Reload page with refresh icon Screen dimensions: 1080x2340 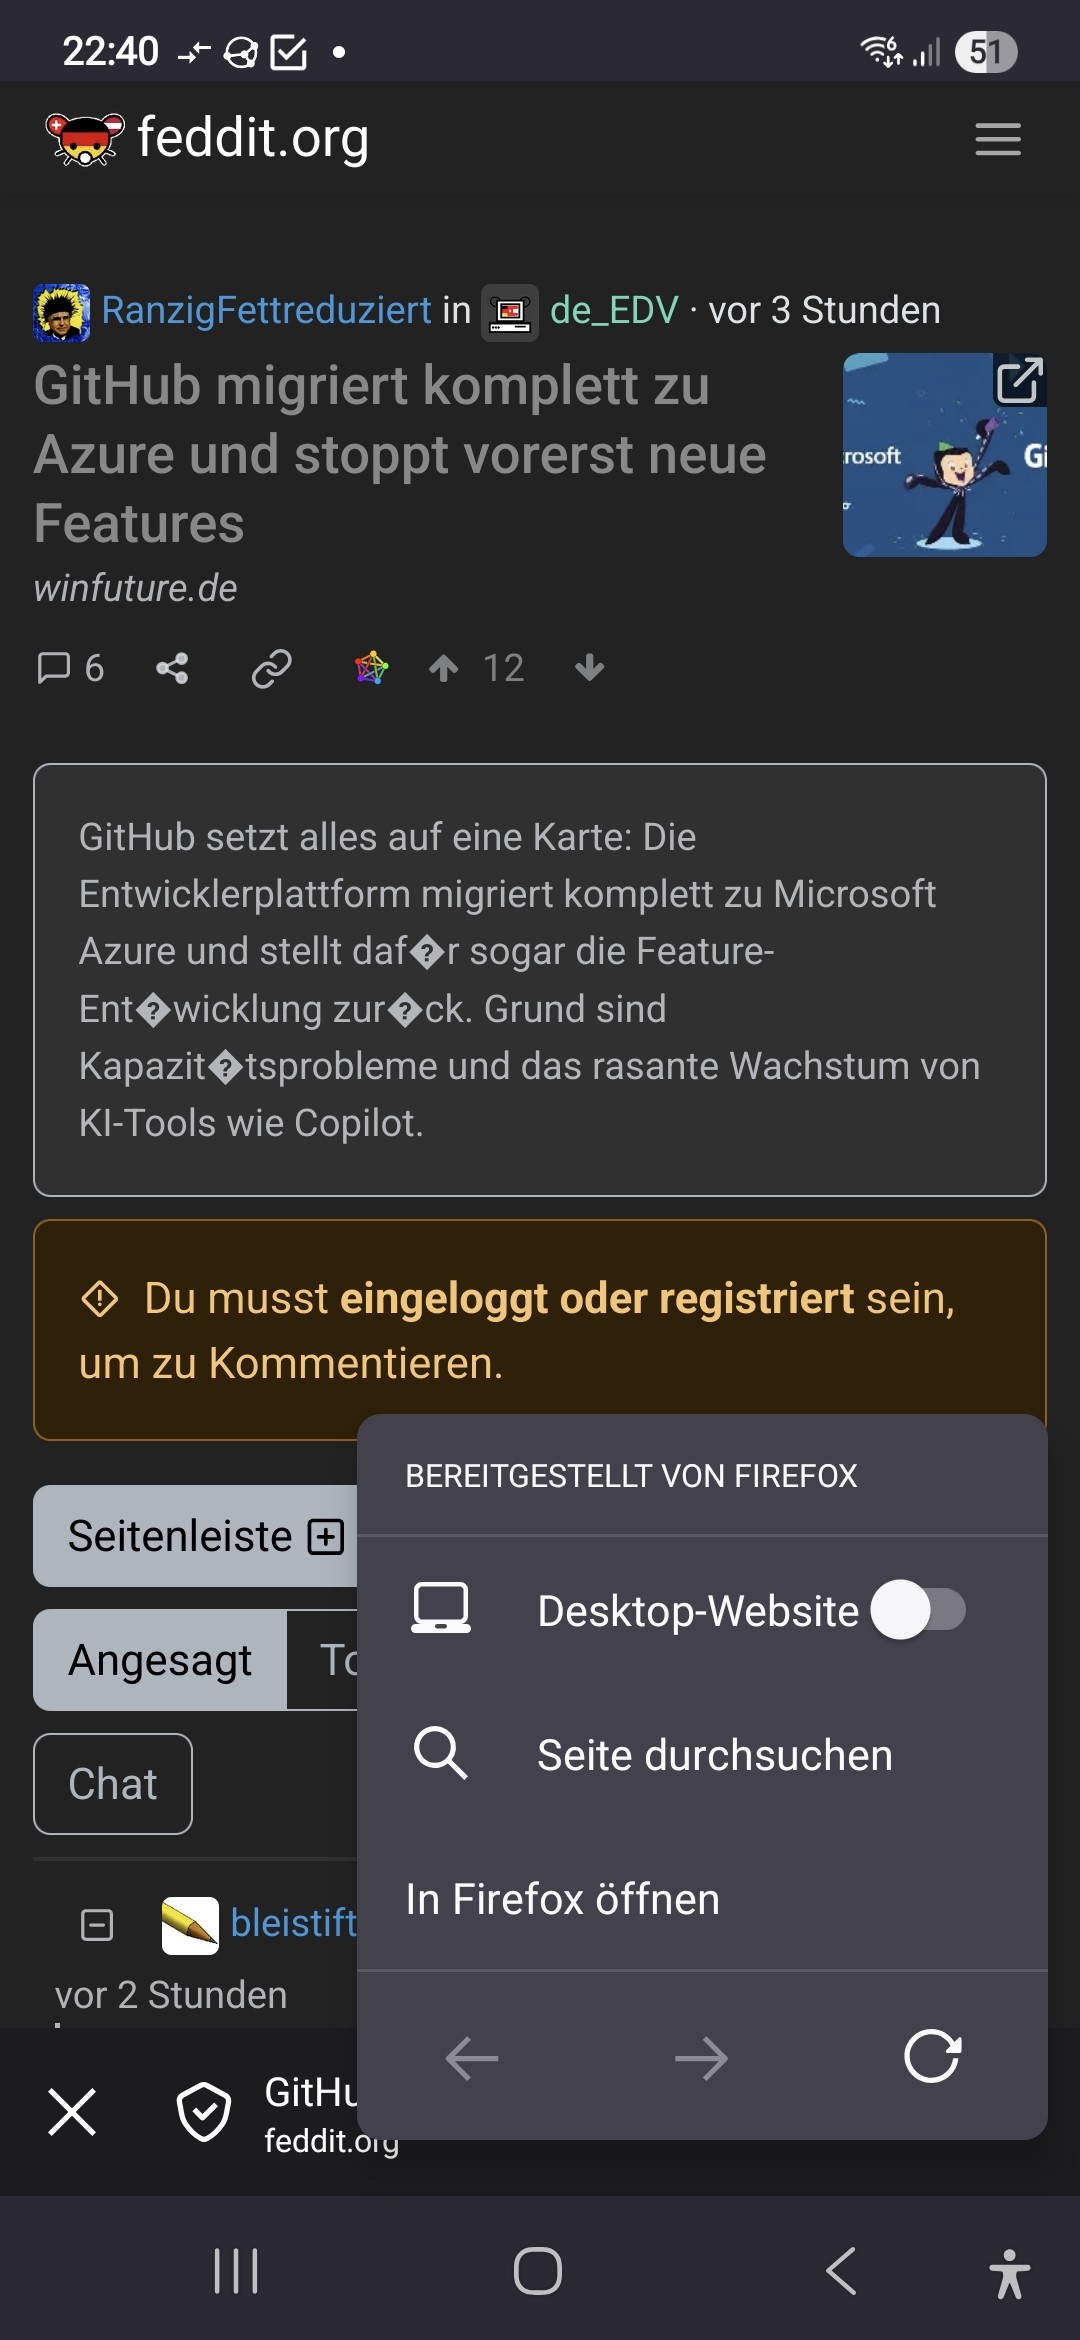point(931,2056)
